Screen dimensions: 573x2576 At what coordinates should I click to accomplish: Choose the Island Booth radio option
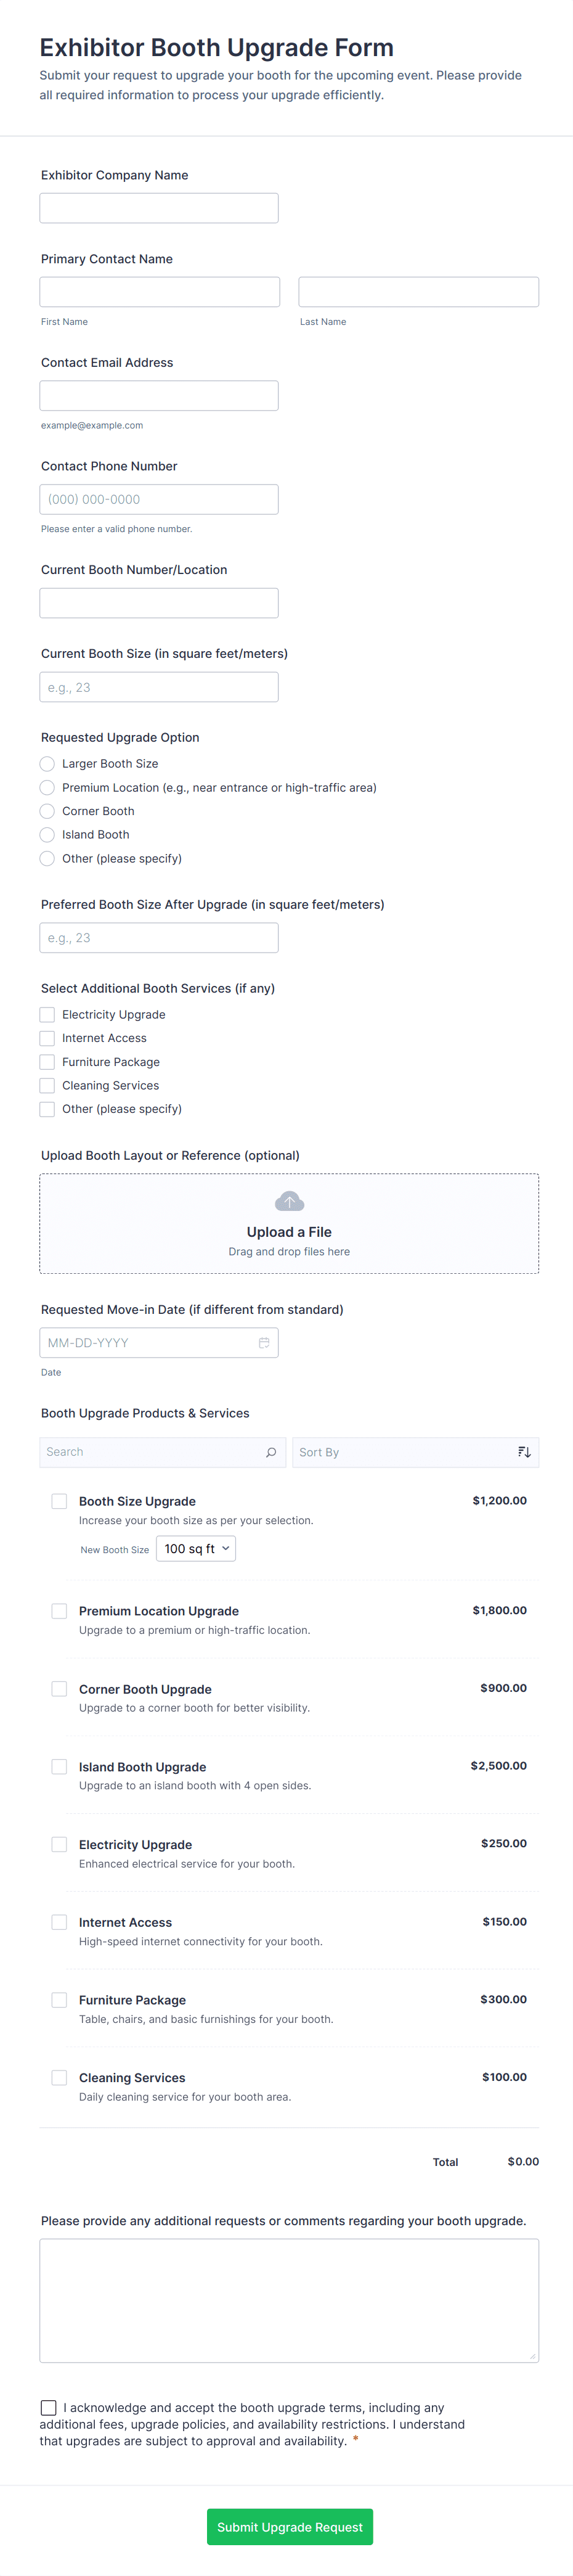[x=47, y=835]
